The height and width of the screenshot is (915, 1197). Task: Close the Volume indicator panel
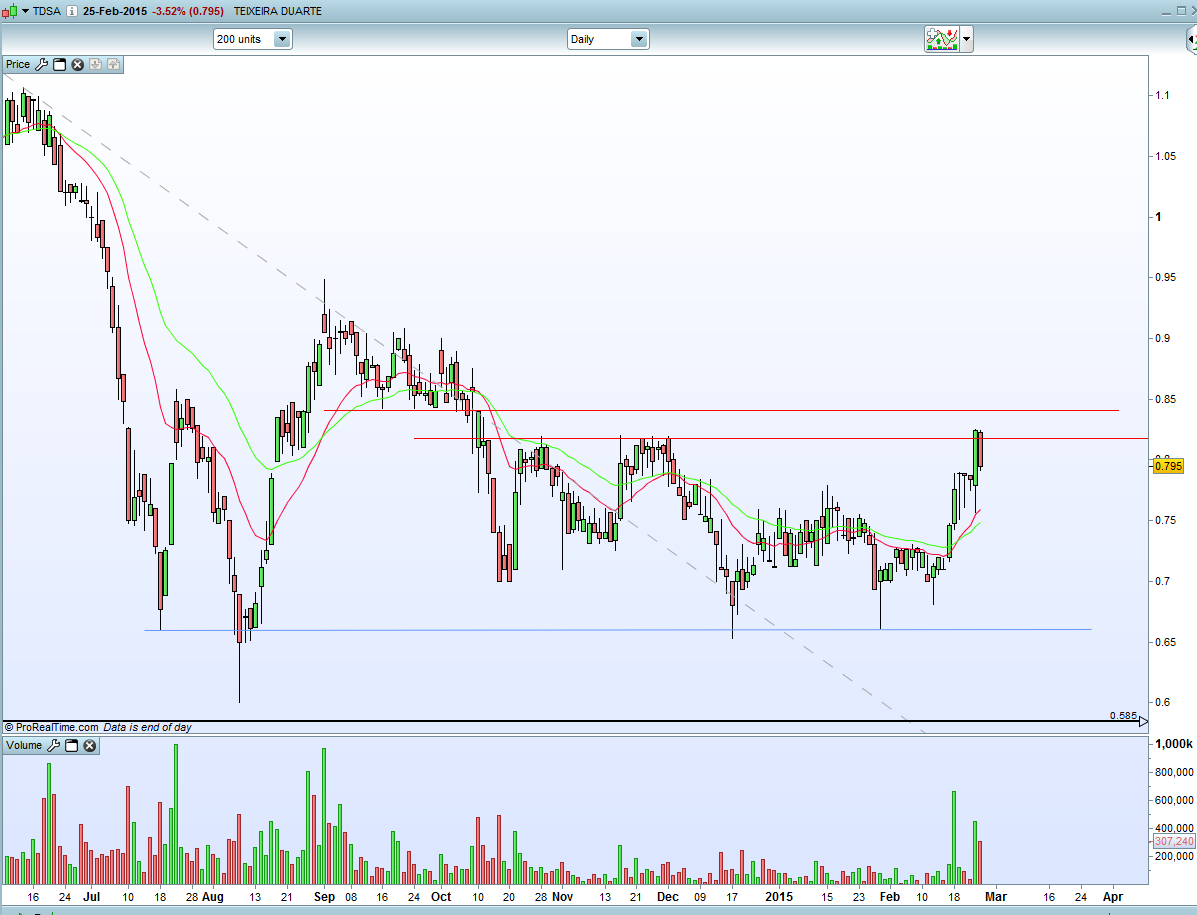[x=89, y=746]
